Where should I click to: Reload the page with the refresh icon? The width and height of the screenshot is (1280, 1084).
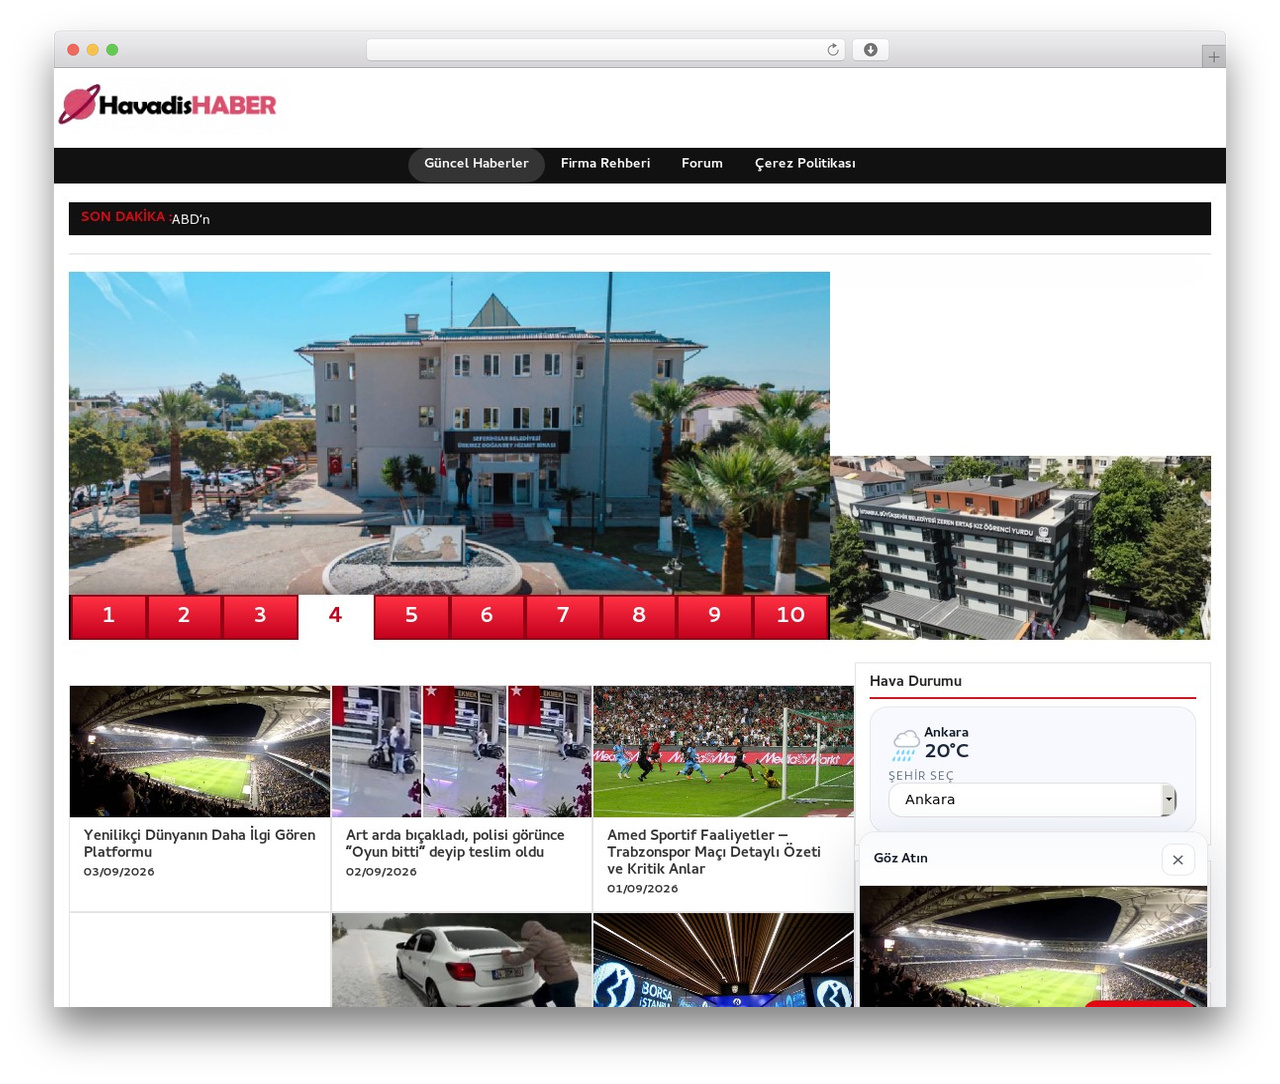pyautogui.click(x=833, y=50)
